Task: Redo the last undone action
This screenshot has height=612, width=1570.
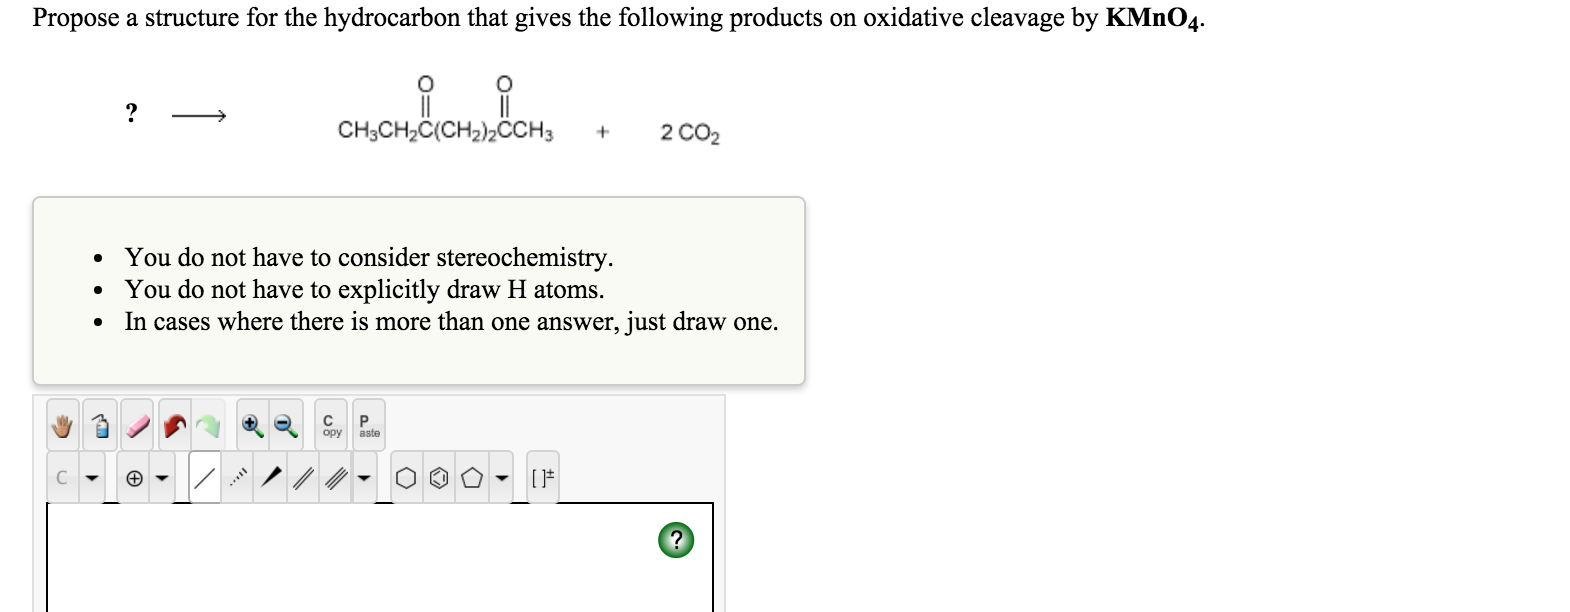Action: 211,427
